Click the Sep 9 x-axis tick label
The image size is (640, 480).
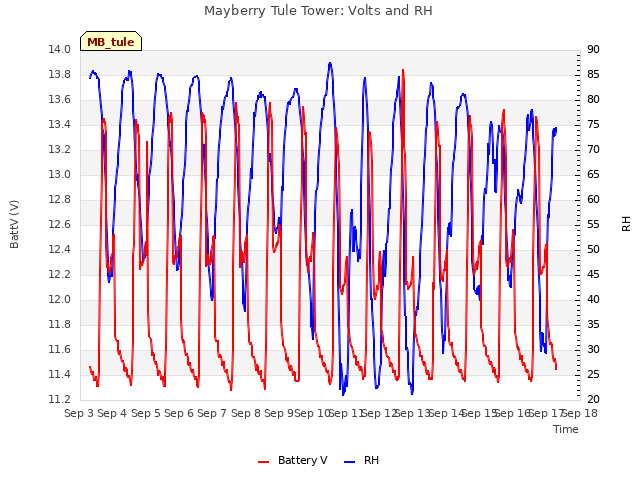point(278,413)
